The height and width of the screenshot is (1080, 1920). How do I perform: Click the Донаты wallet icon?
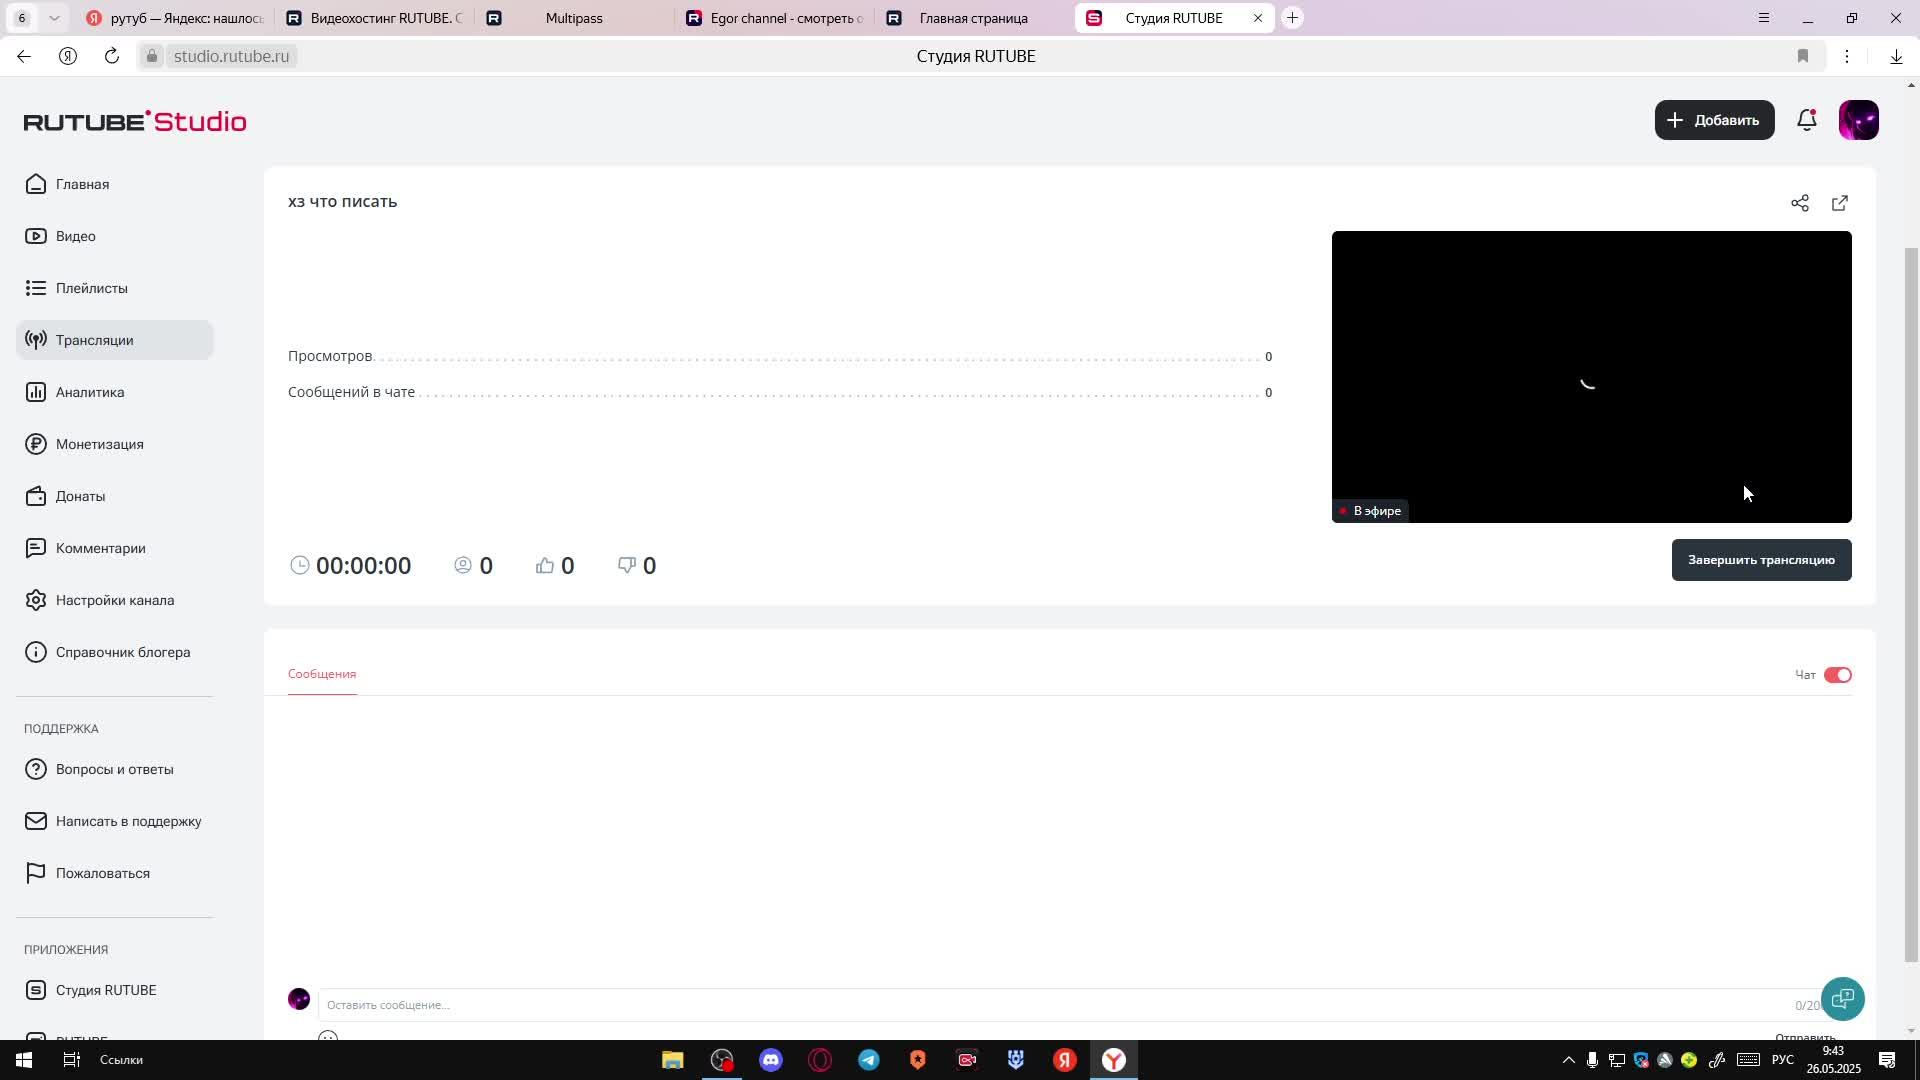coord(36,496)
